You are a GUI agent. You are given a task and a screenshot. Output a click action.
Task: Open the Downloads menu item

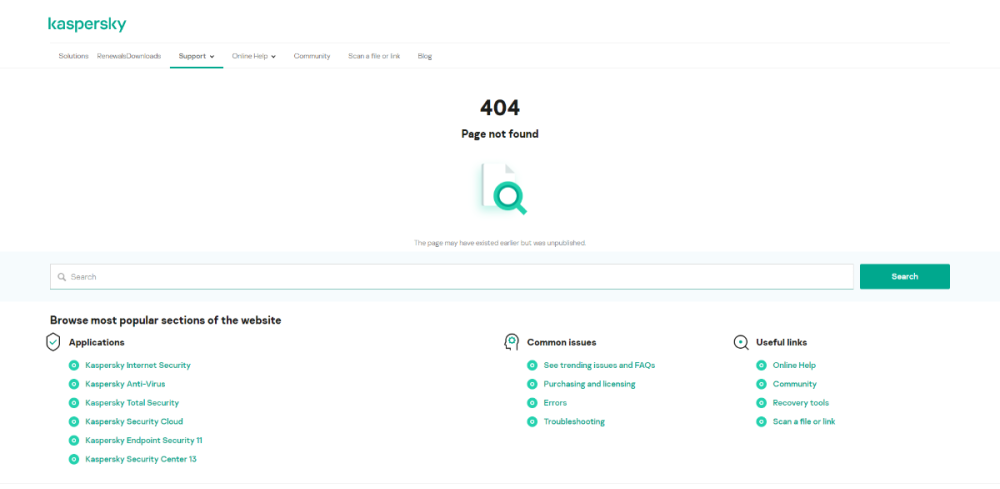click(x=144, y=56)
